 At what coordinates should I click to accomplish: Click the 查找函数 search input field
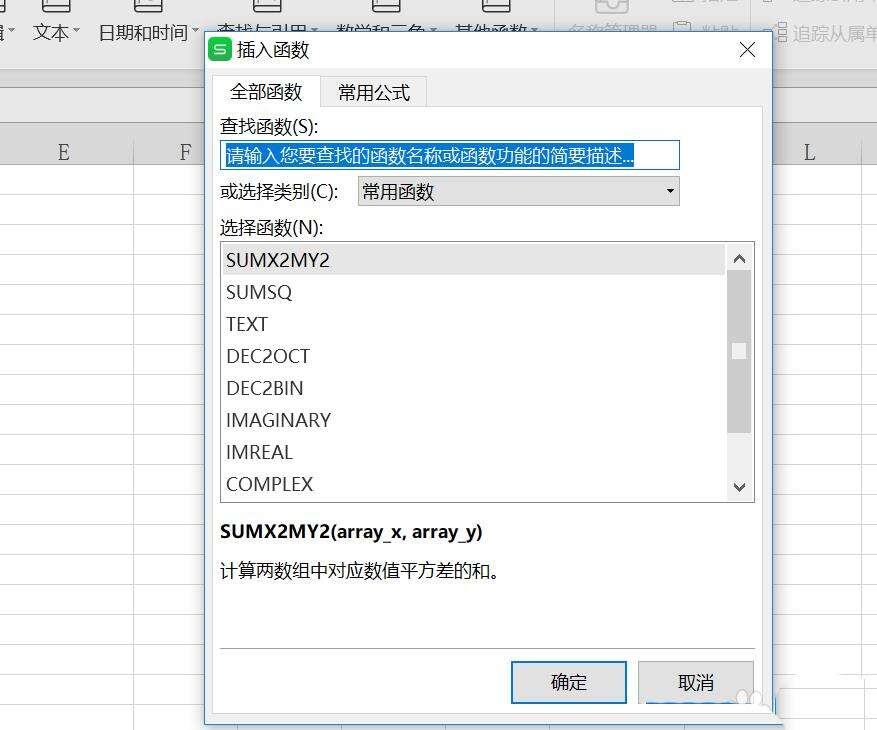(x=450, y=155)
